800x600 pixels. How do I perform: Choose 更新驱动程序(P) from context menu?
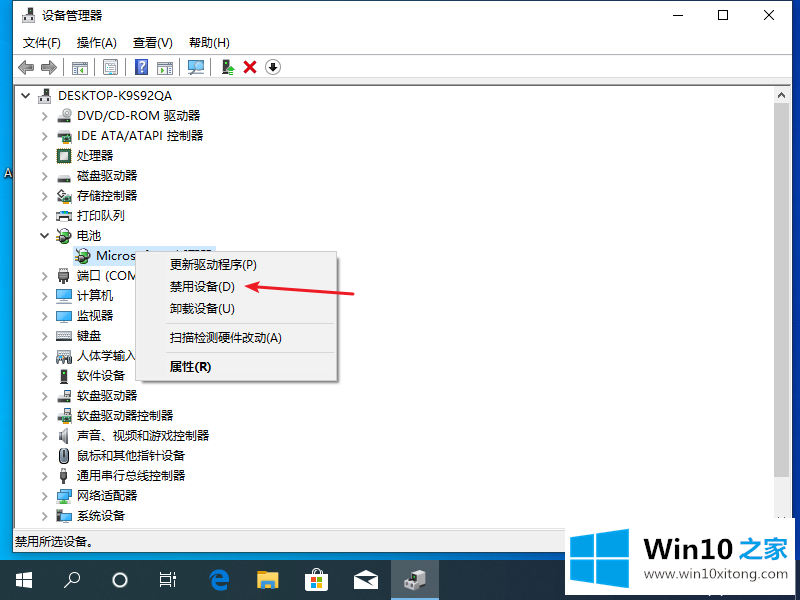(236, 265)
